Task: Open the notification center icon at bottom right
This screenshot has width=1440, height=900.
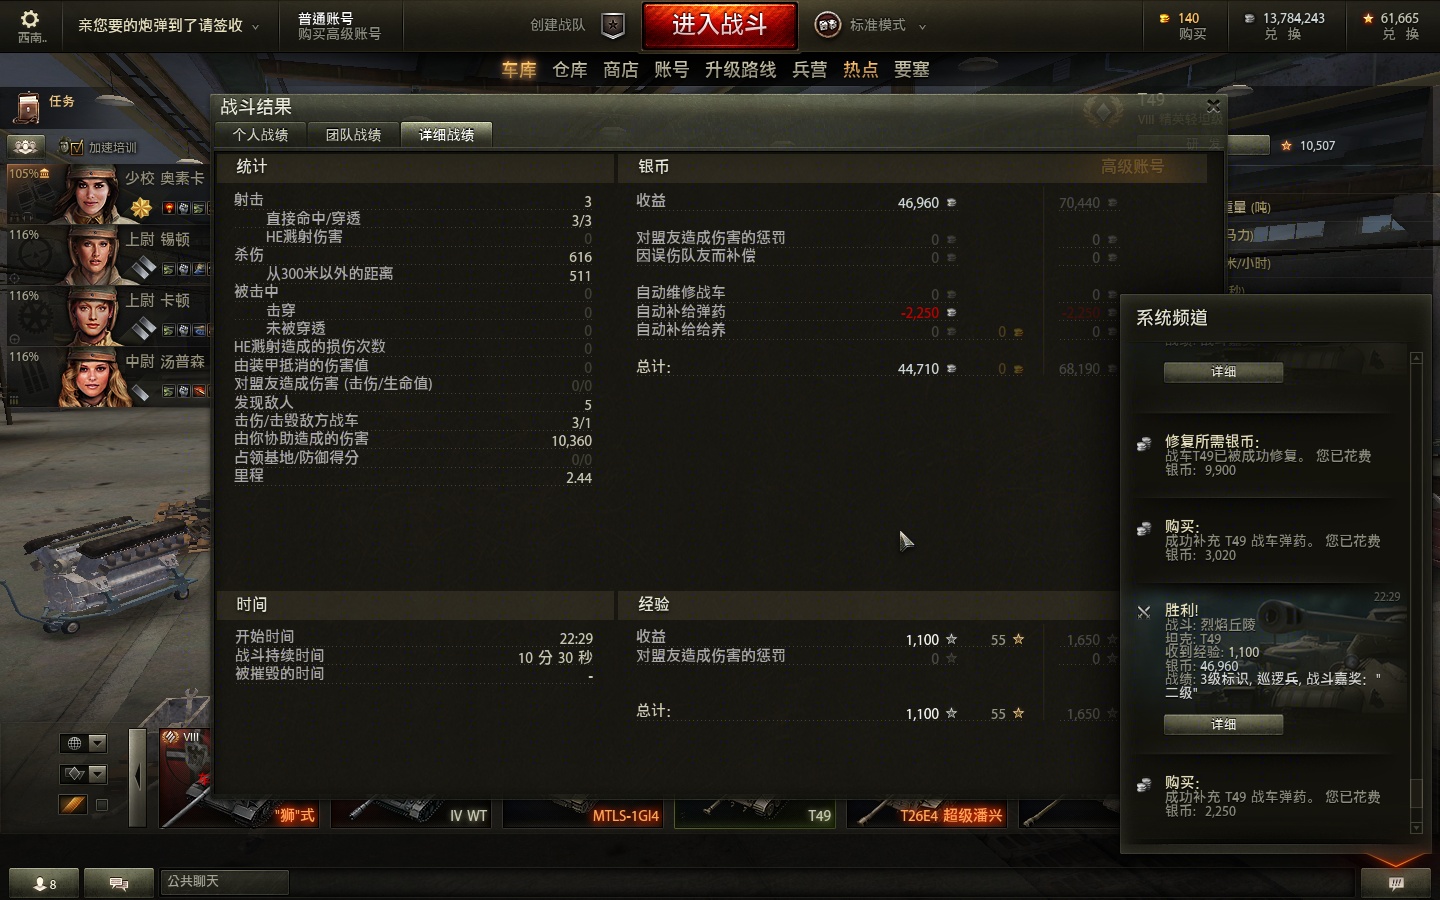Action: (x=1396, y=882)
